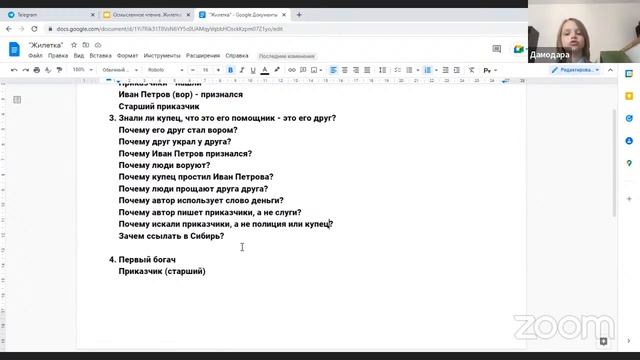Increase the indent
Image resolution: width=640 pixels, height=360 pixels.
pyautogui.click(x=457, y=70)
